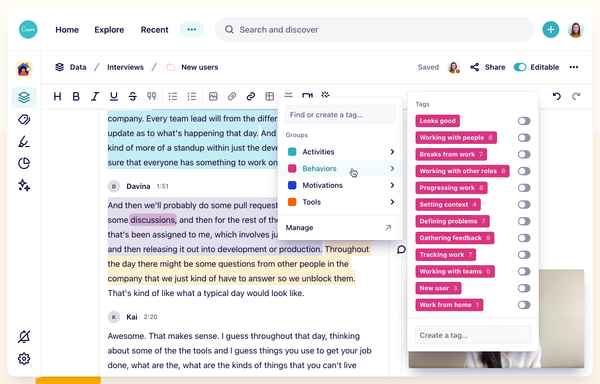Select the Tools group label
The height and width of the screenshot is (384, 600).
311,202
